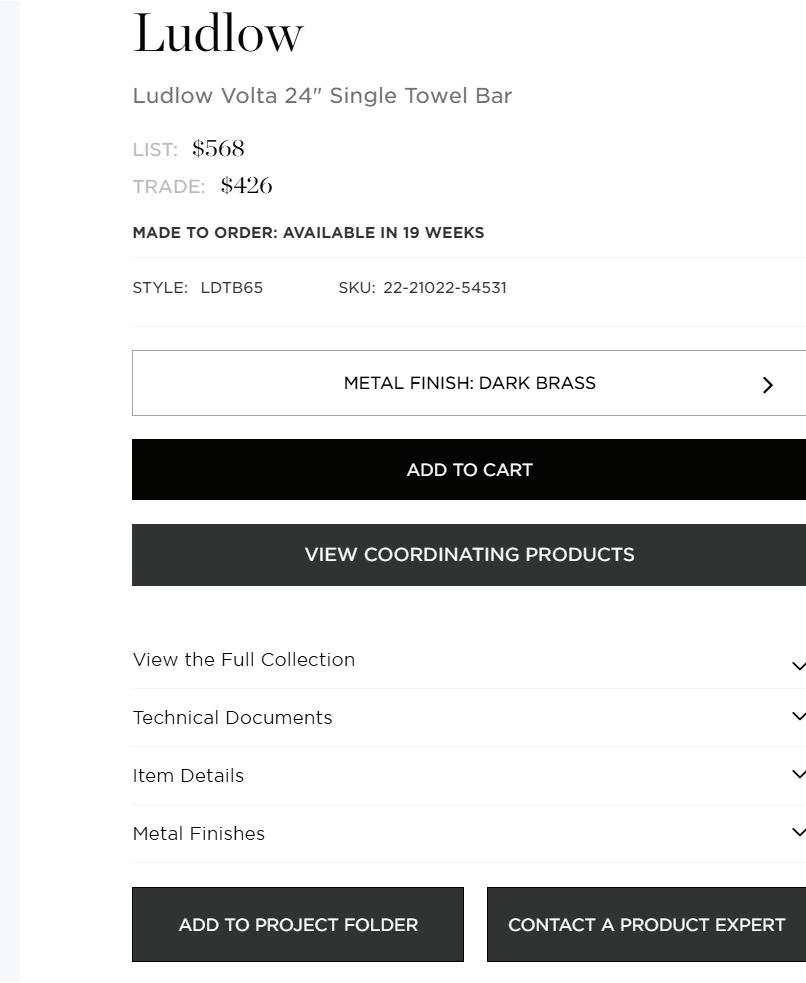Click the Ludlow brand heading

pyautogui.click(x=218, y=34)
